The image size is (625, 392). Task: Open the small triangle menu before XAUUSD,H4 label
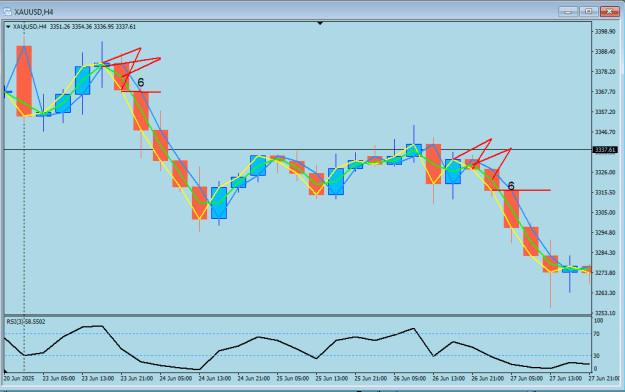(x=8, y=27)
